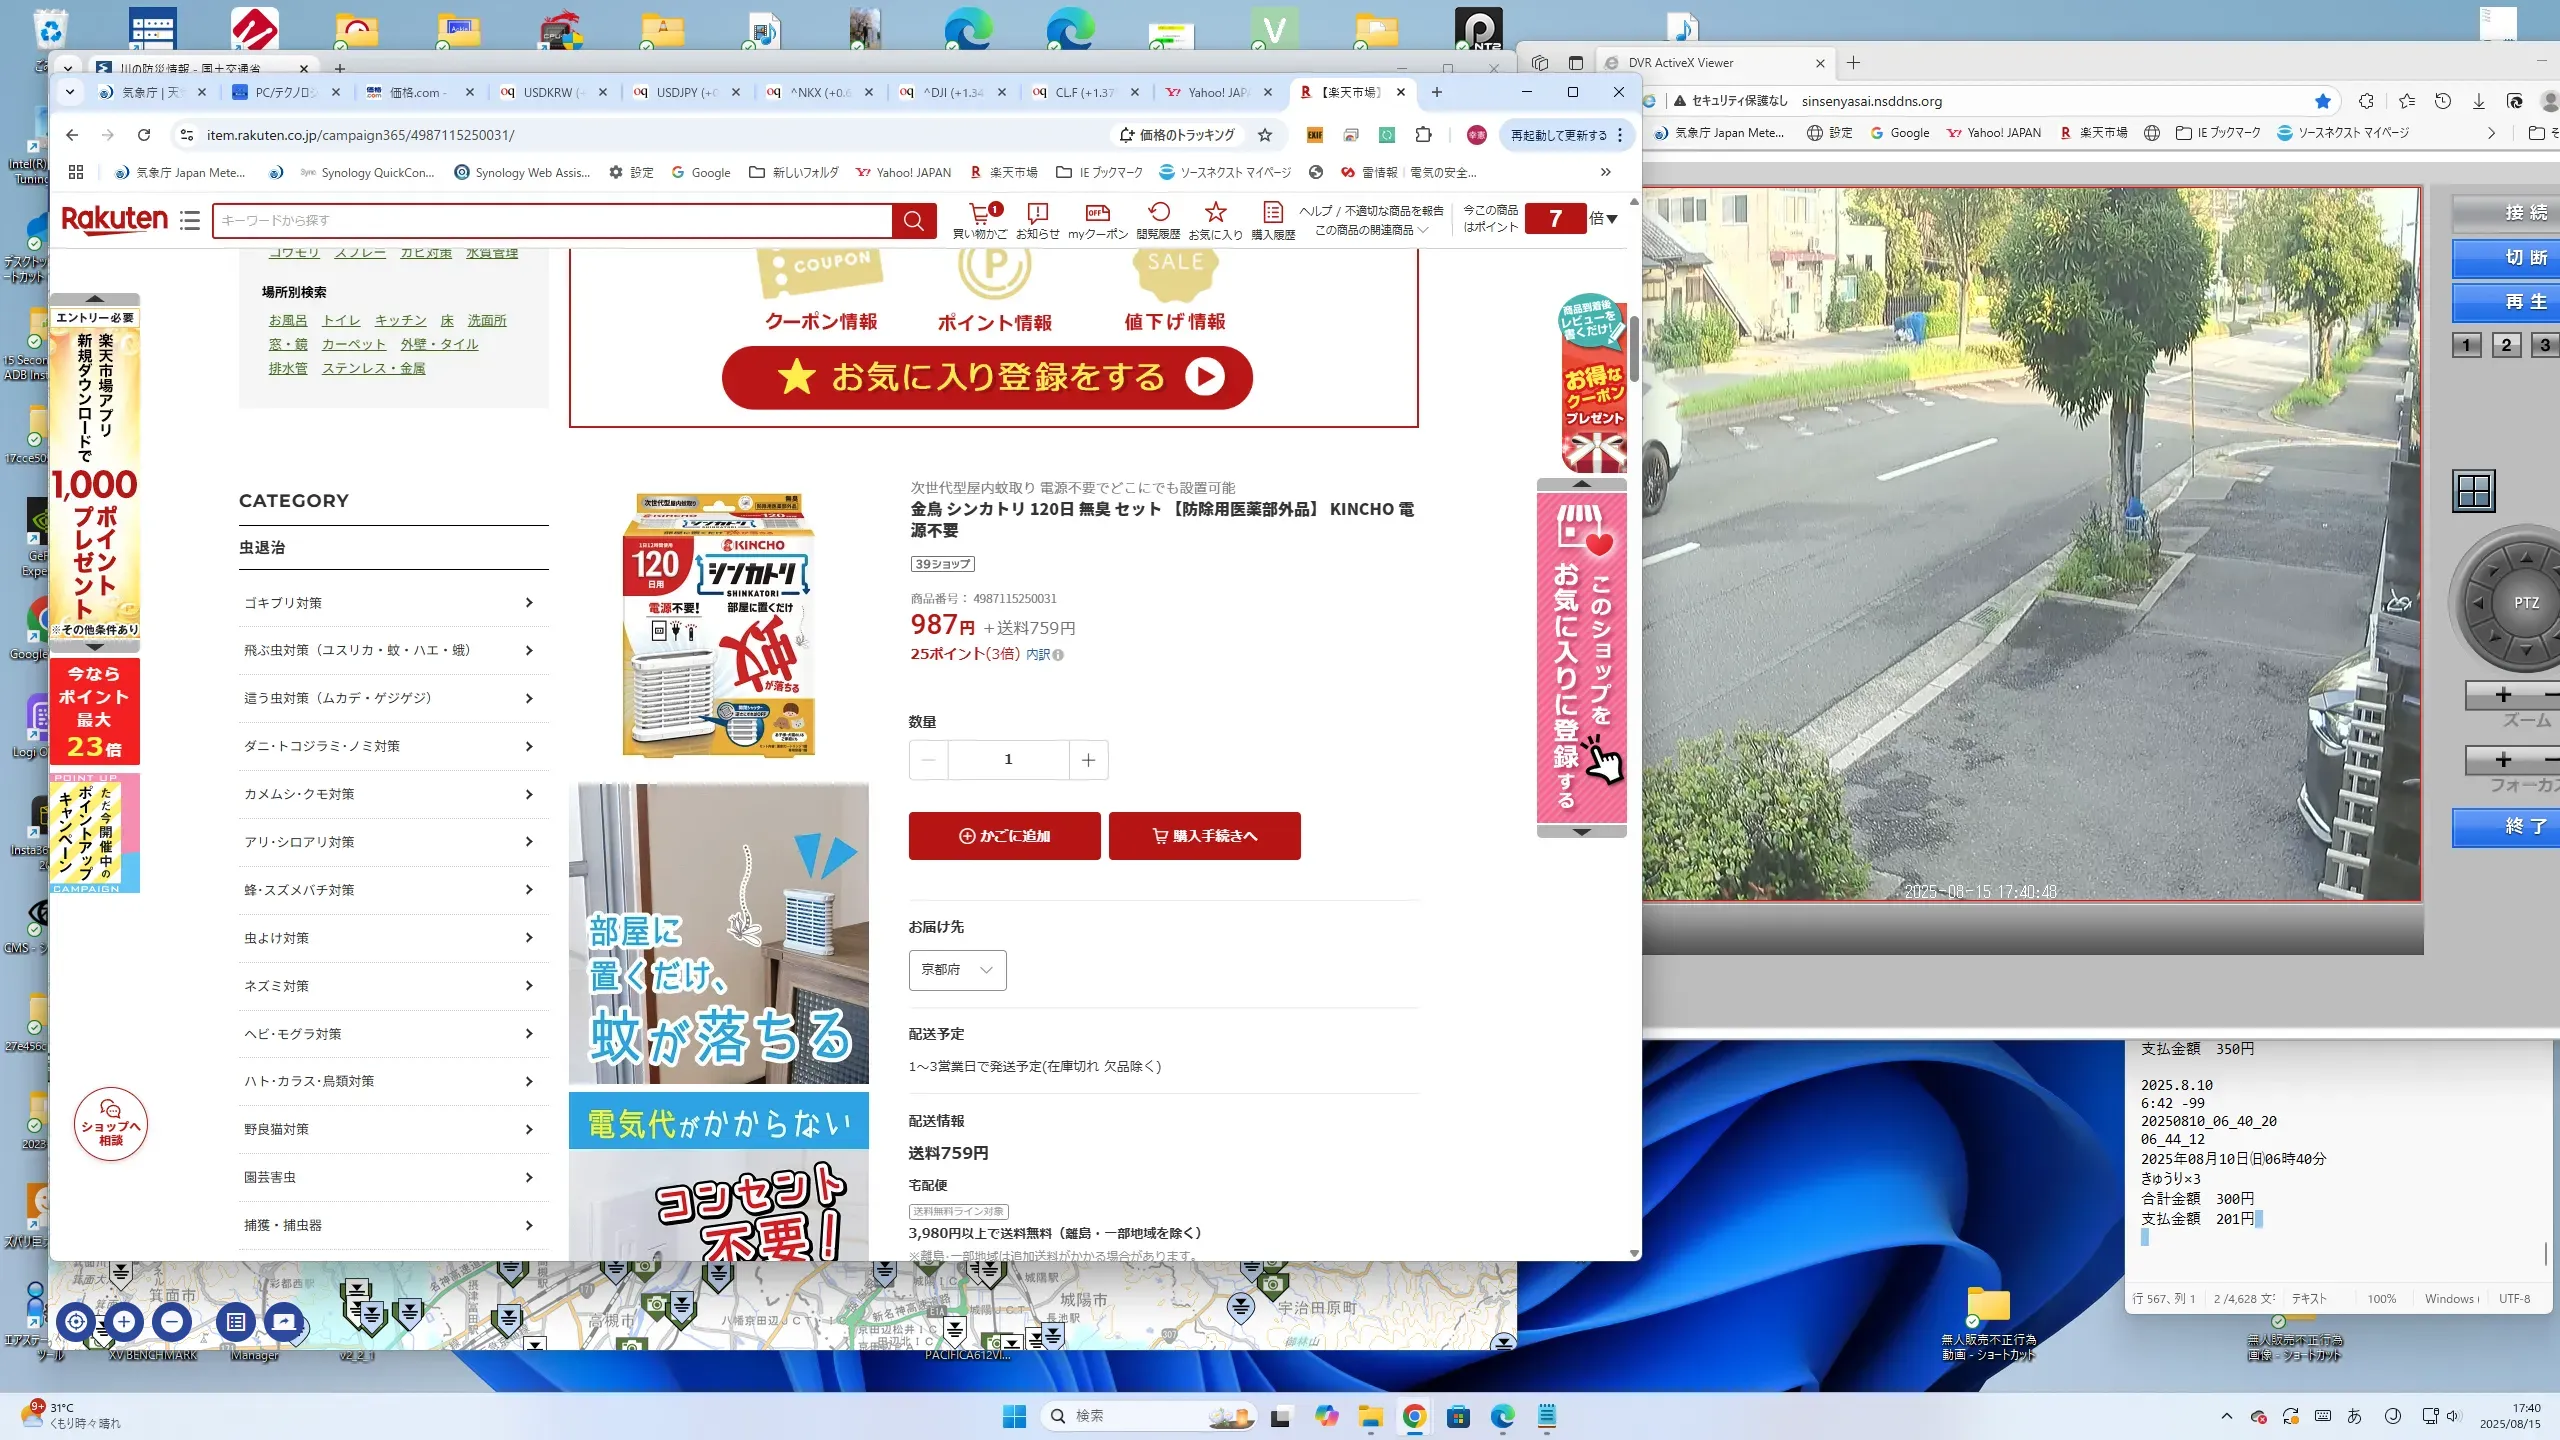Click the red search magnifier button
This screenshot has height=1440, width=2560.
coord(914,221)
